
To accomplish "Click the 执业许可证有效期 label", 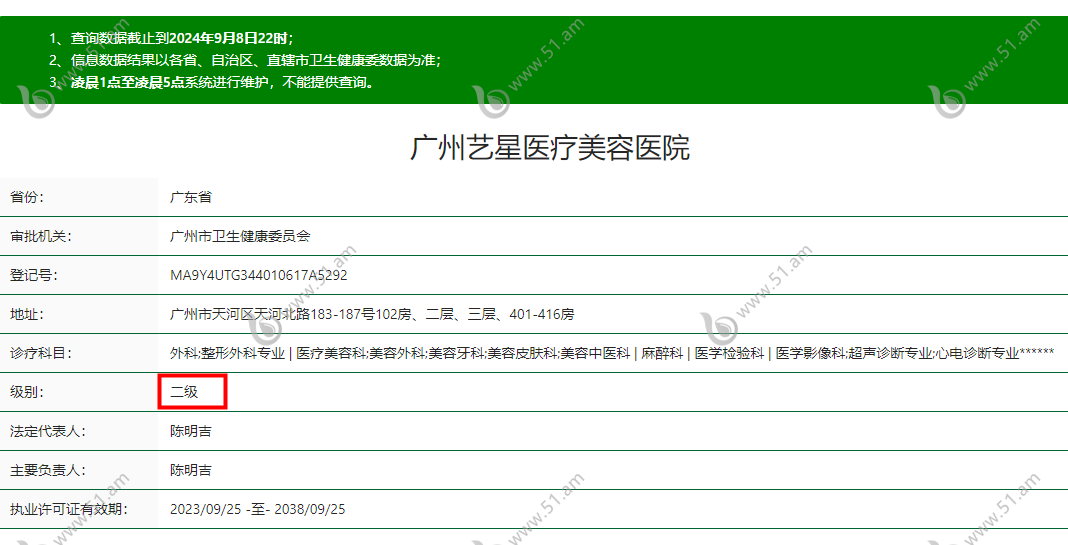I will [68, 509].
